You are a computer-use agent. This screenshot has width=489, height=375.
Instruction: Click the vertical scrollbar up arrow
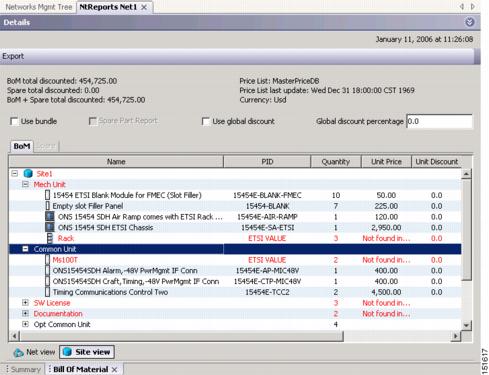tap(466, 174)
